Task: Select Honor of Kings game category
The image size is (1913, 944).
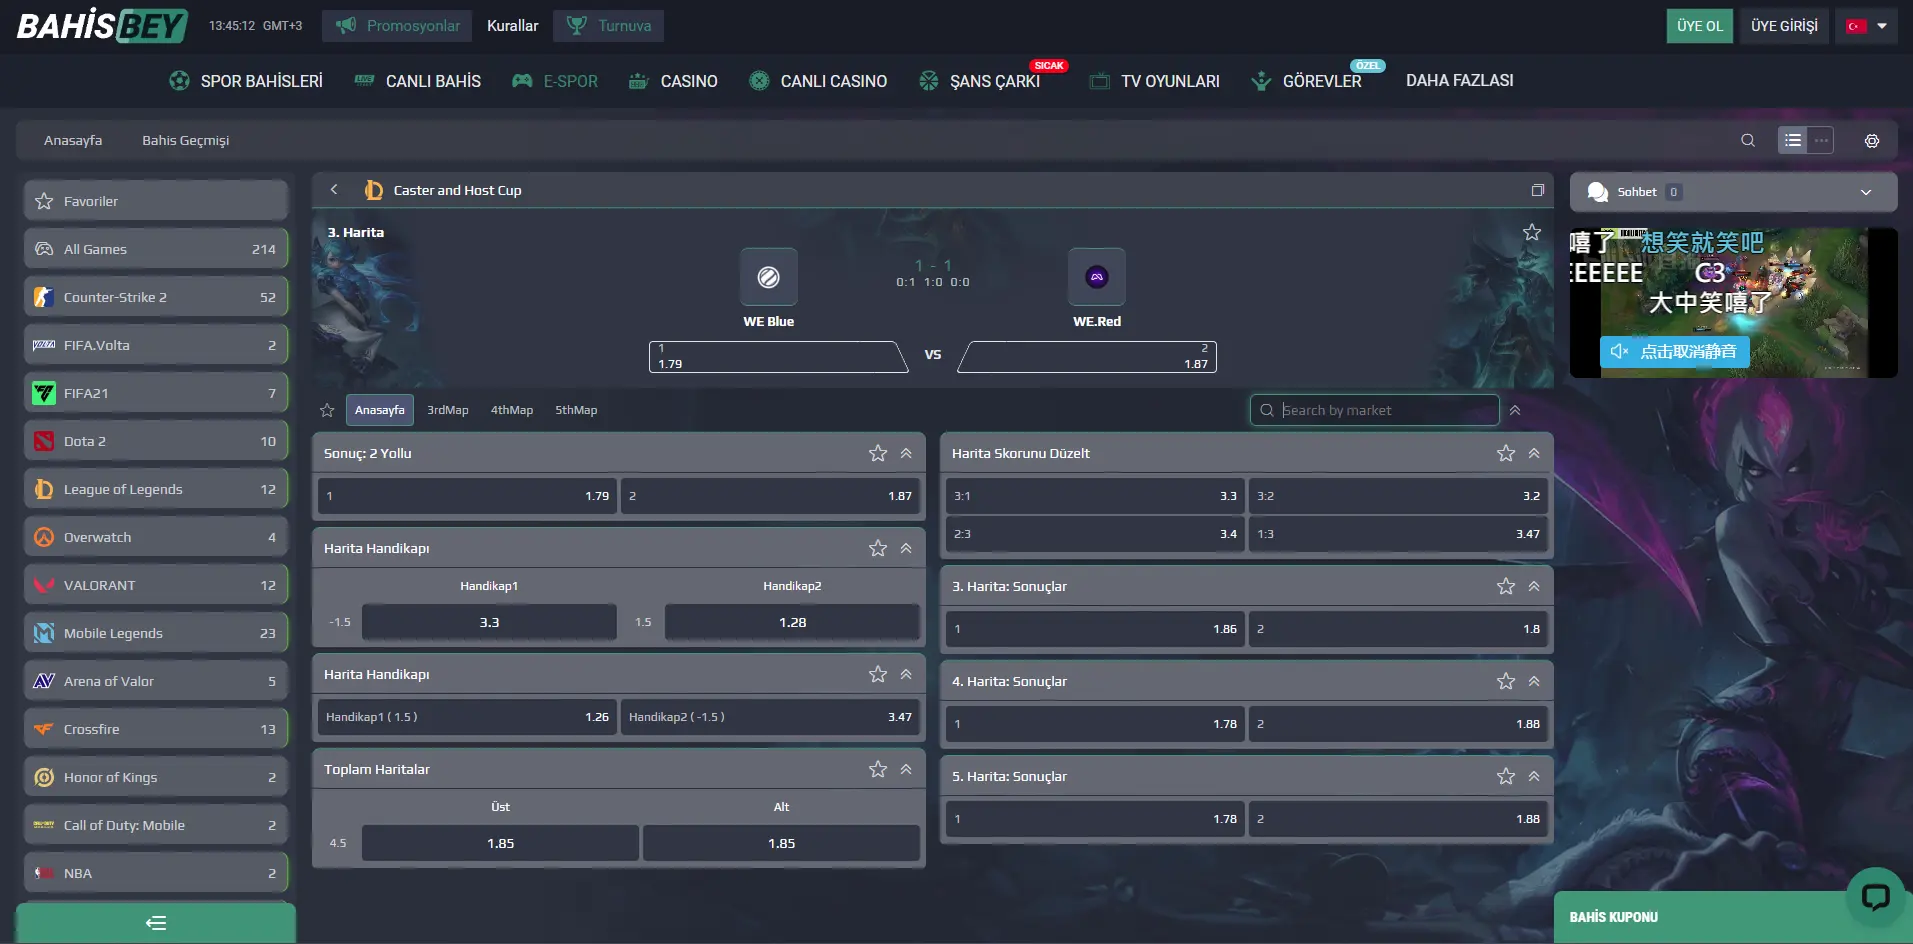Action: [x=156, y=777]
